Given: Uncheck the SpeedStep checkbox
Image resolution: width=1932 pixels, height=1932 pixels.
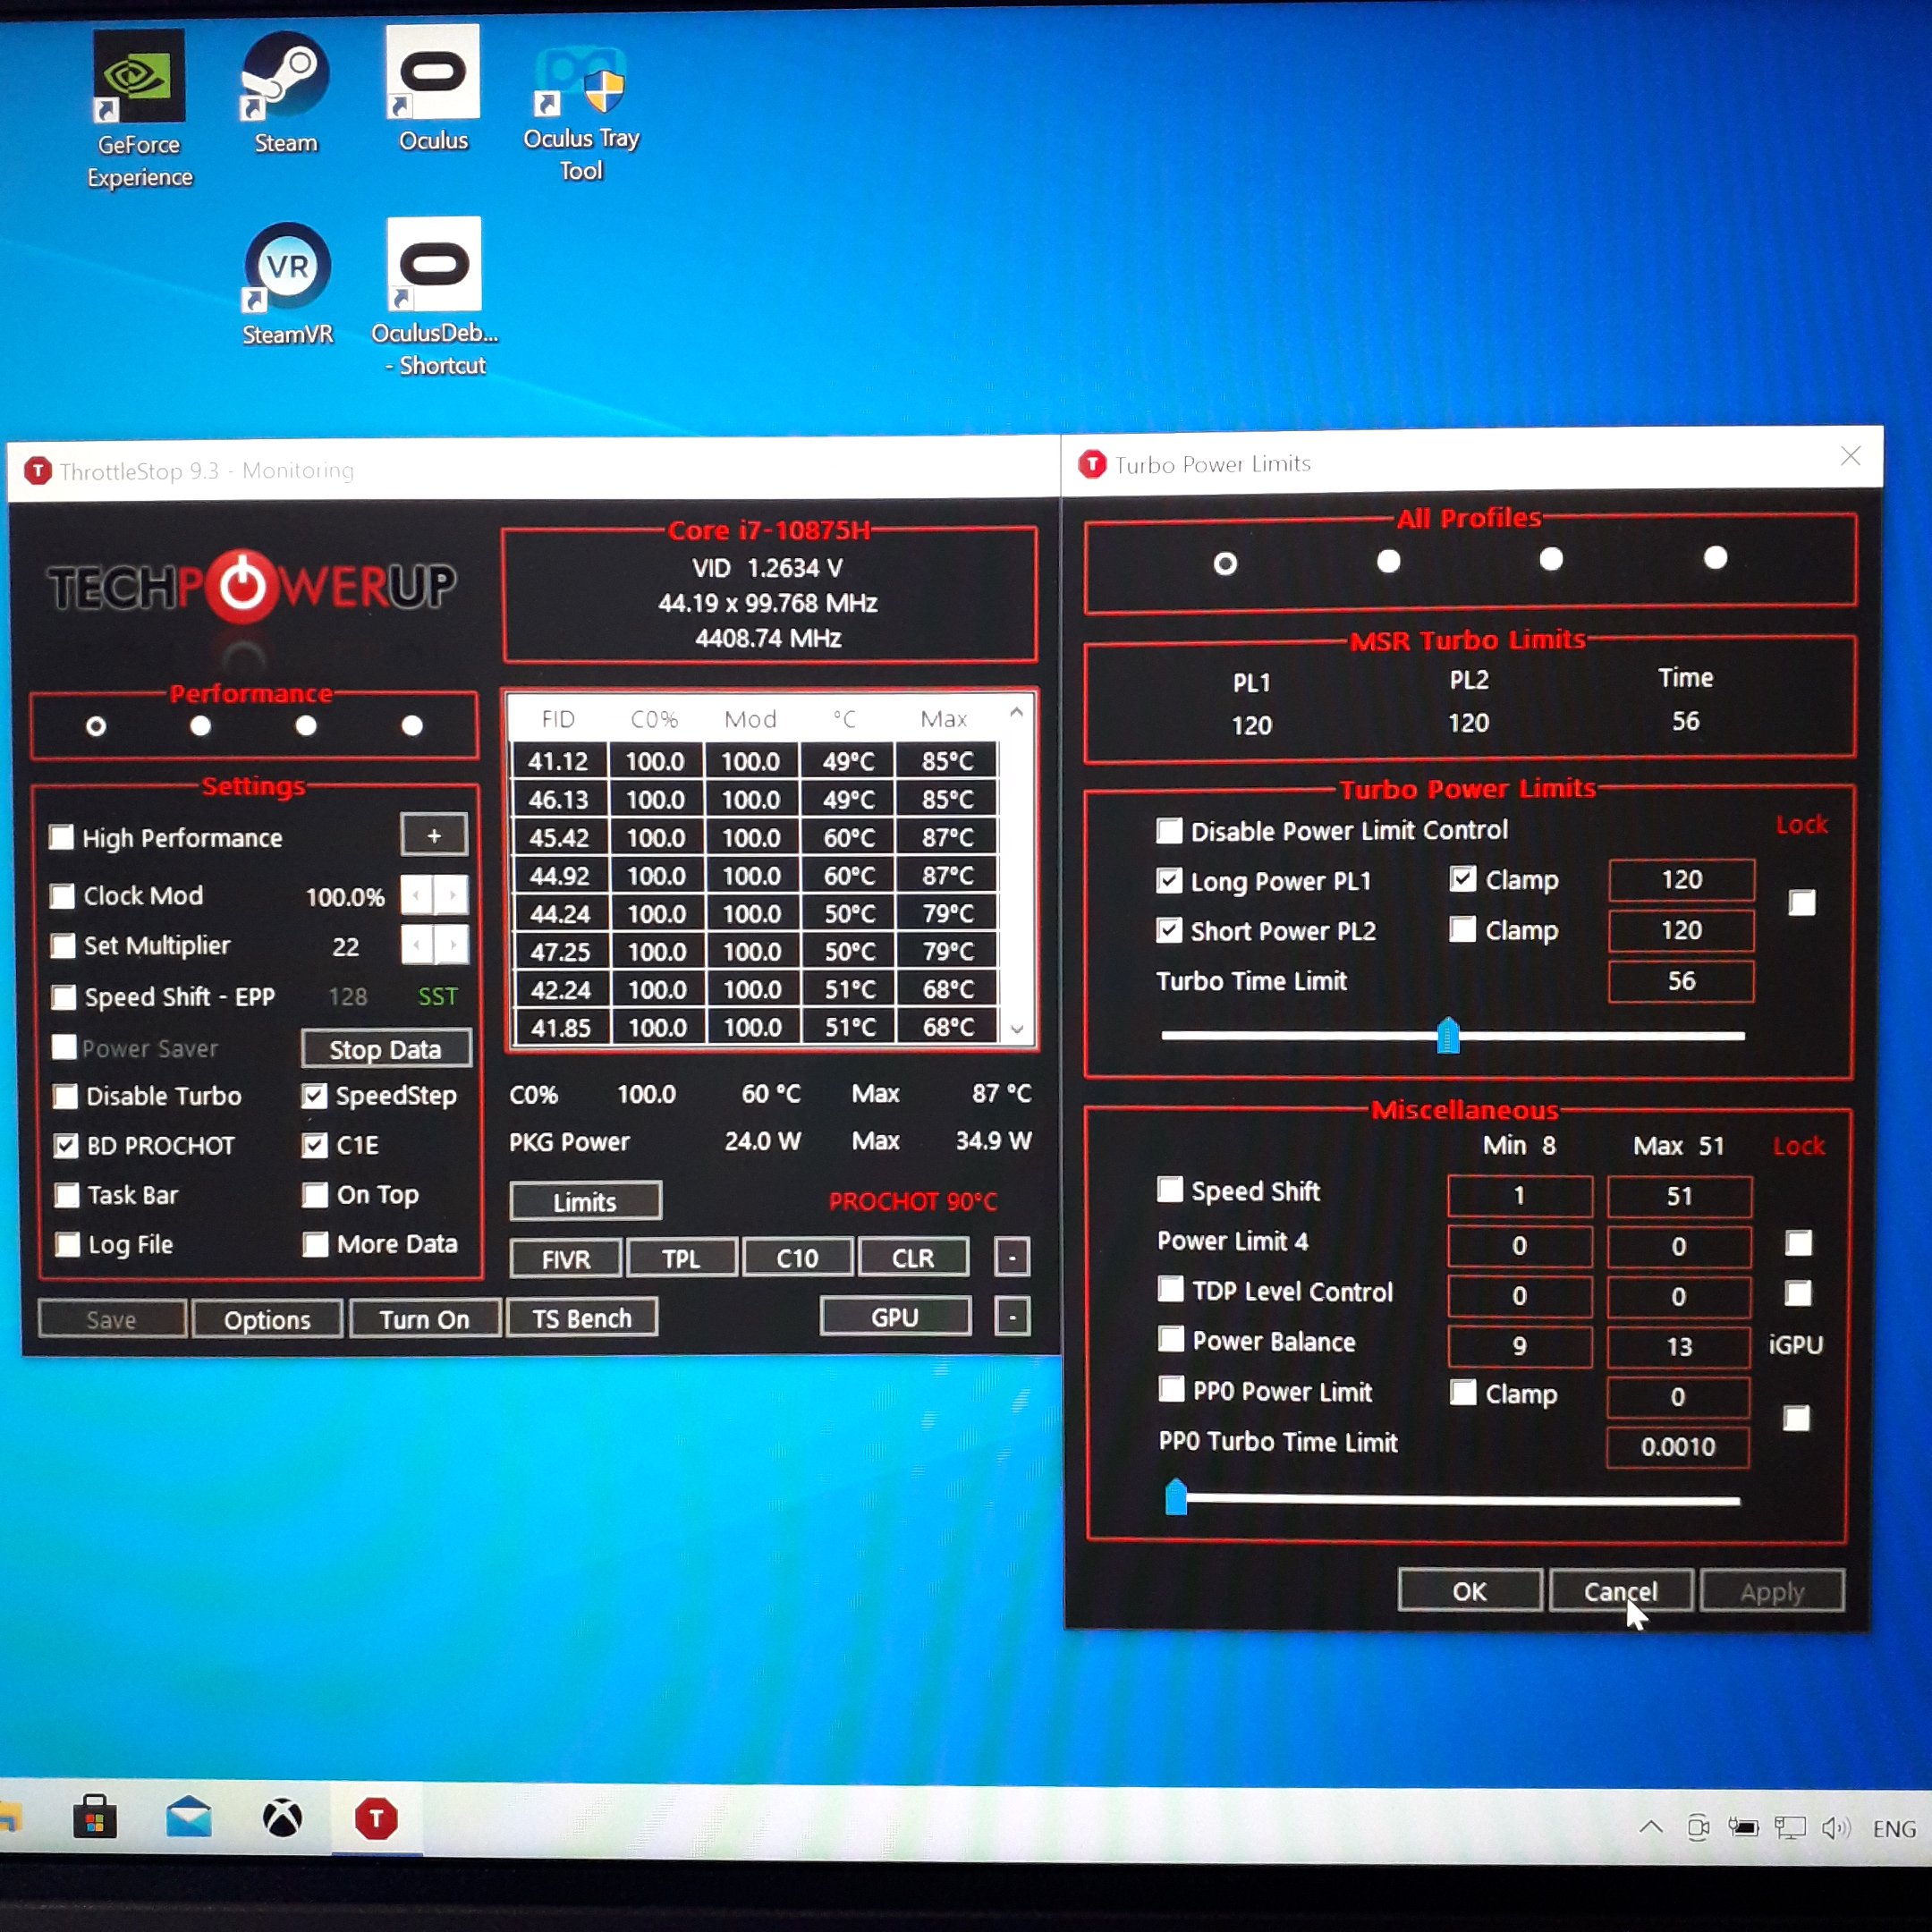Looking at the screenshot, I should point(314,1096).
